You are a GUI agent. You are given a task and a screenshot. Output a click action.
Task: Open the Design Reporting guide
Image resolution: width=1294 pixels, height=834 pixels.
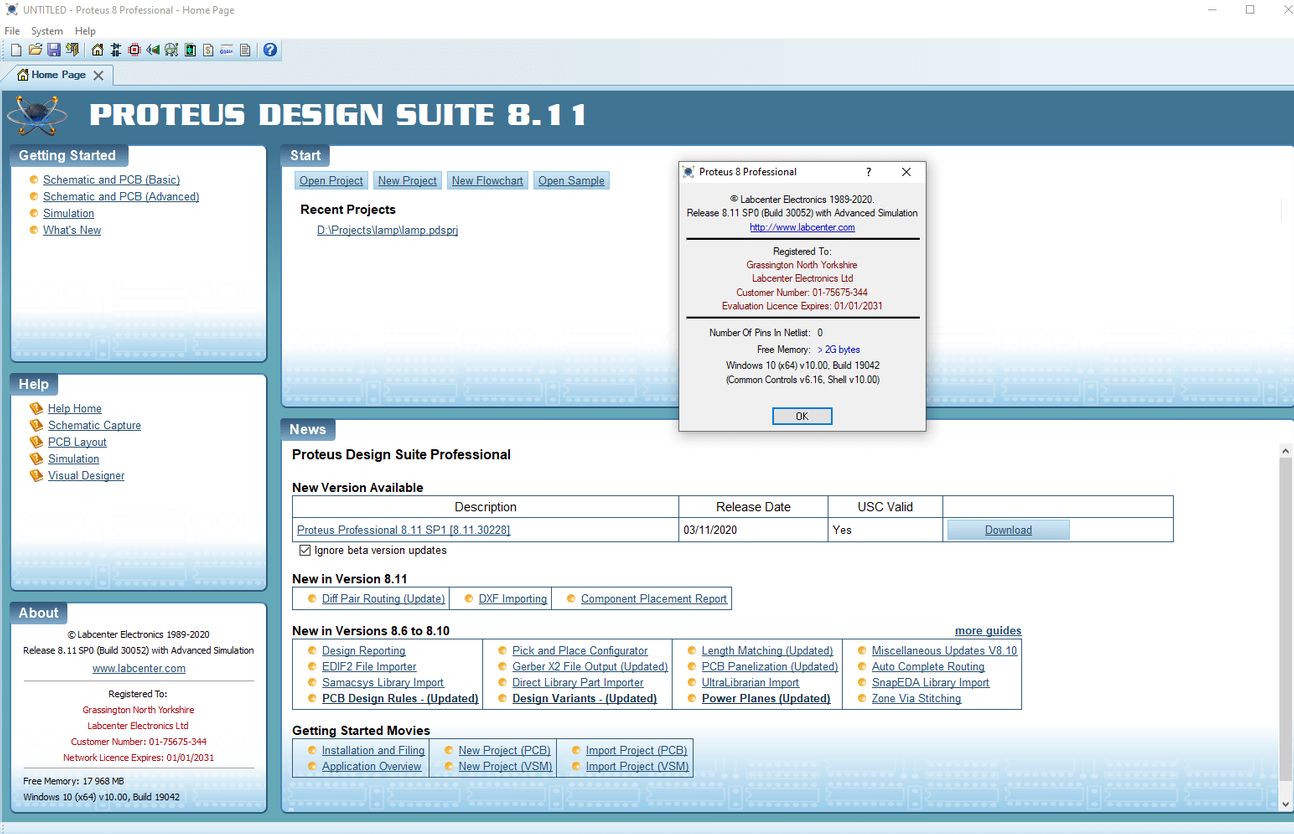[364, 651]
